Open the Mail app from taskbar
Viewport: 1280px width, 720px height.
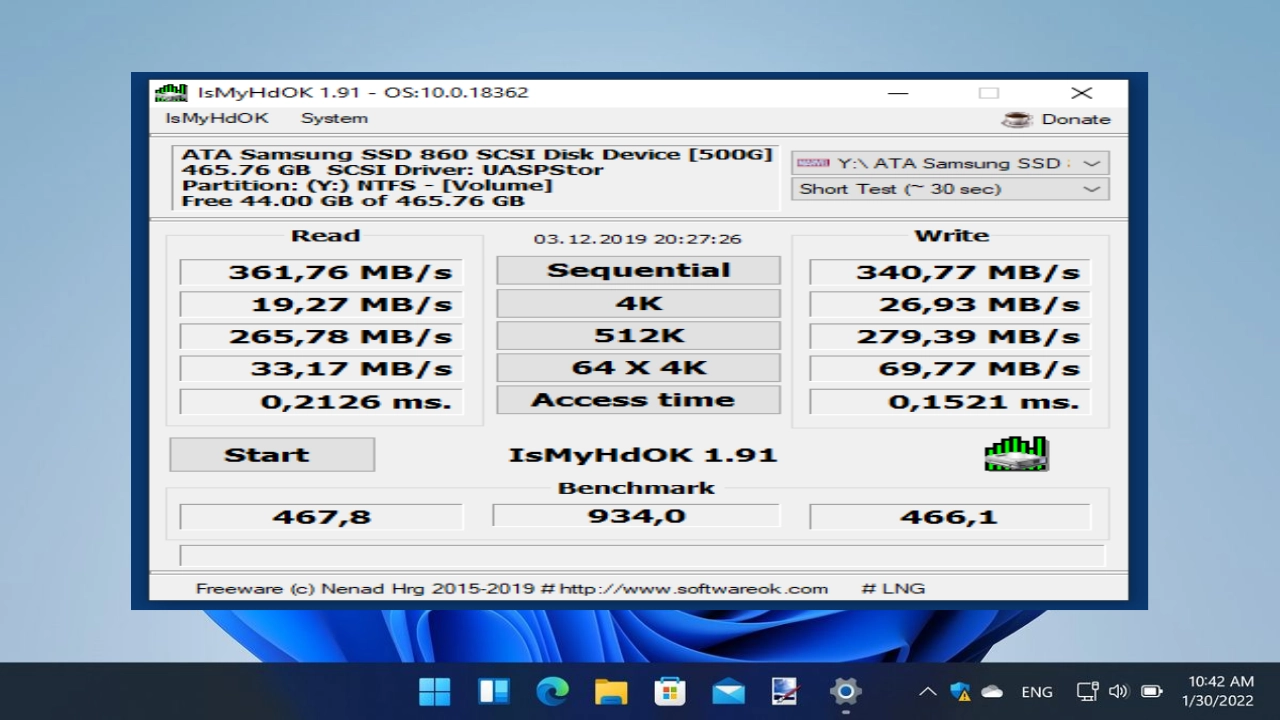pyautogui.click(x=728, y=691)
